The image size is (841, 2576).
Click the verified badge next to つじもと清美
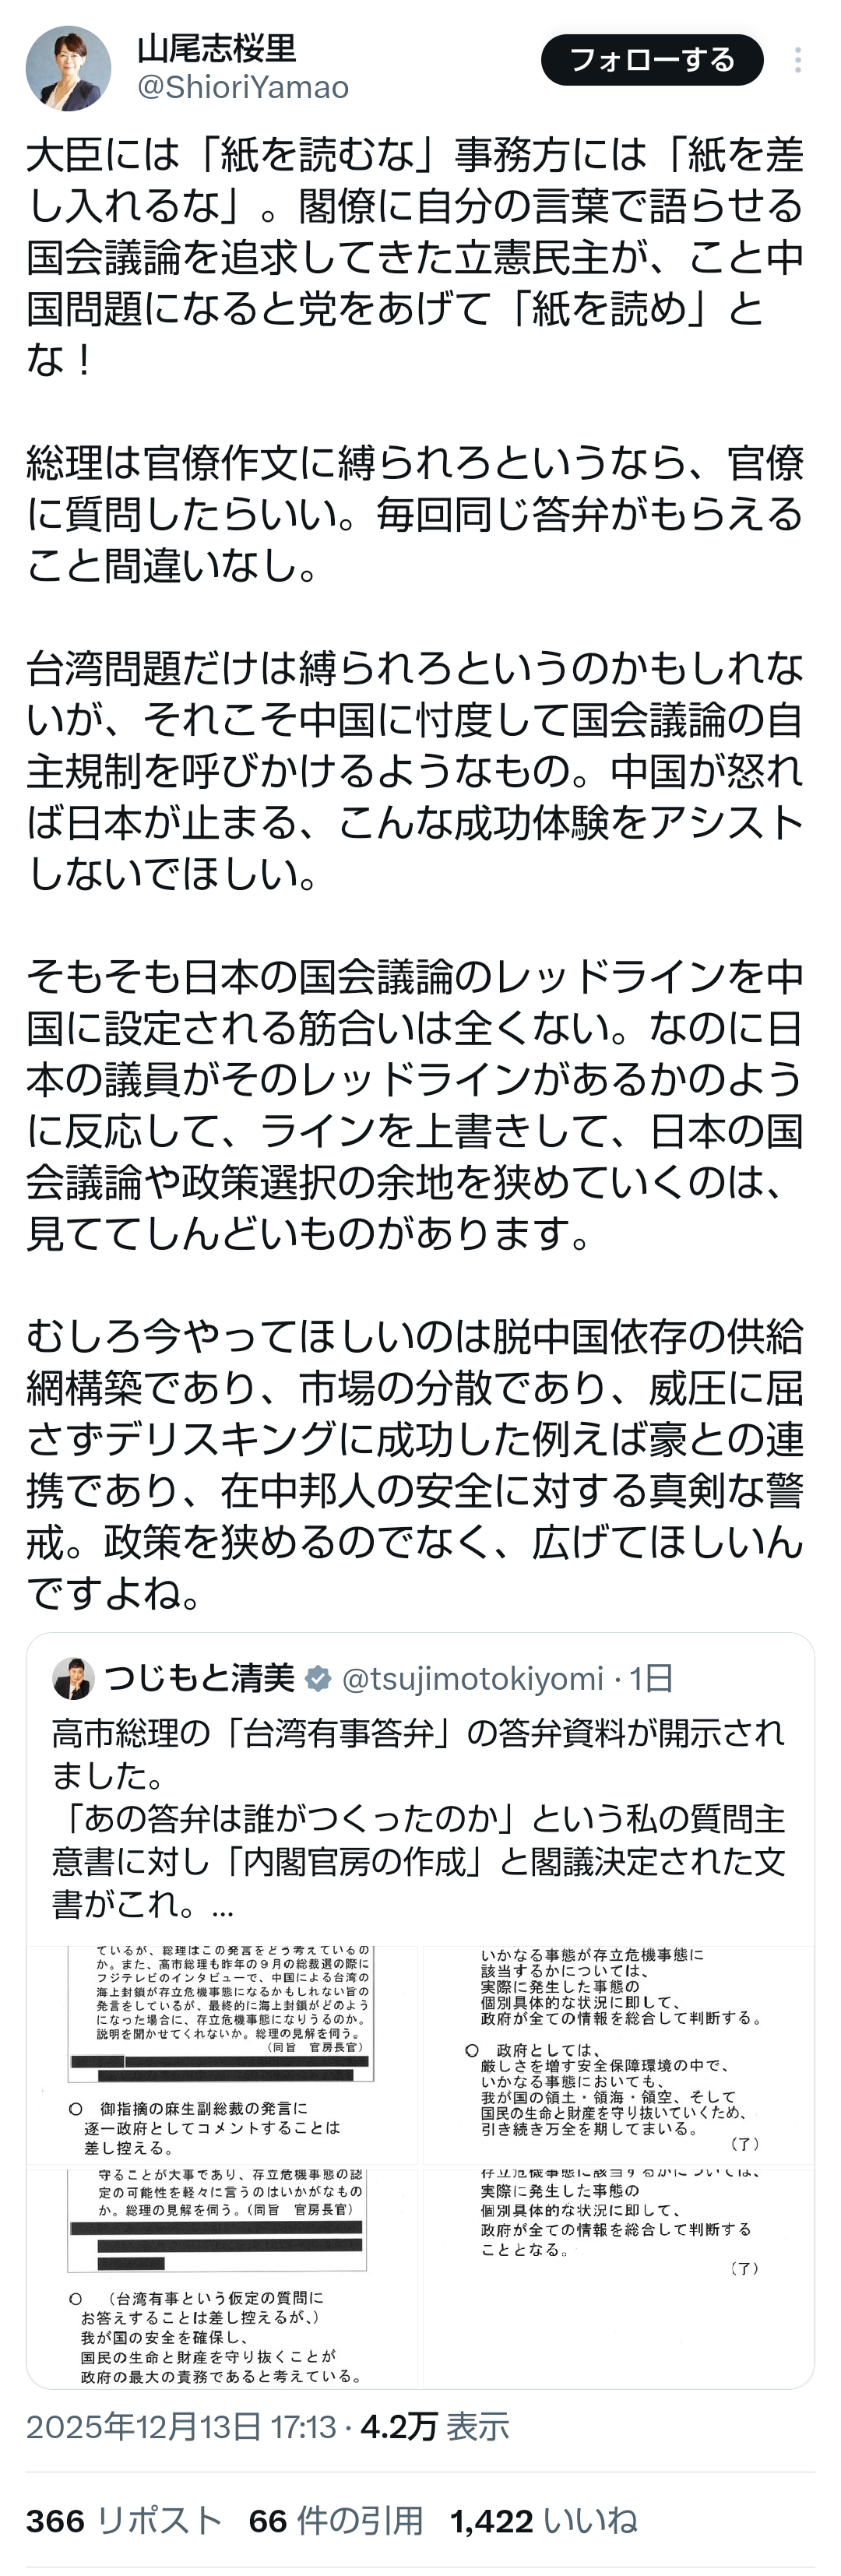(x=318, y=1678)
